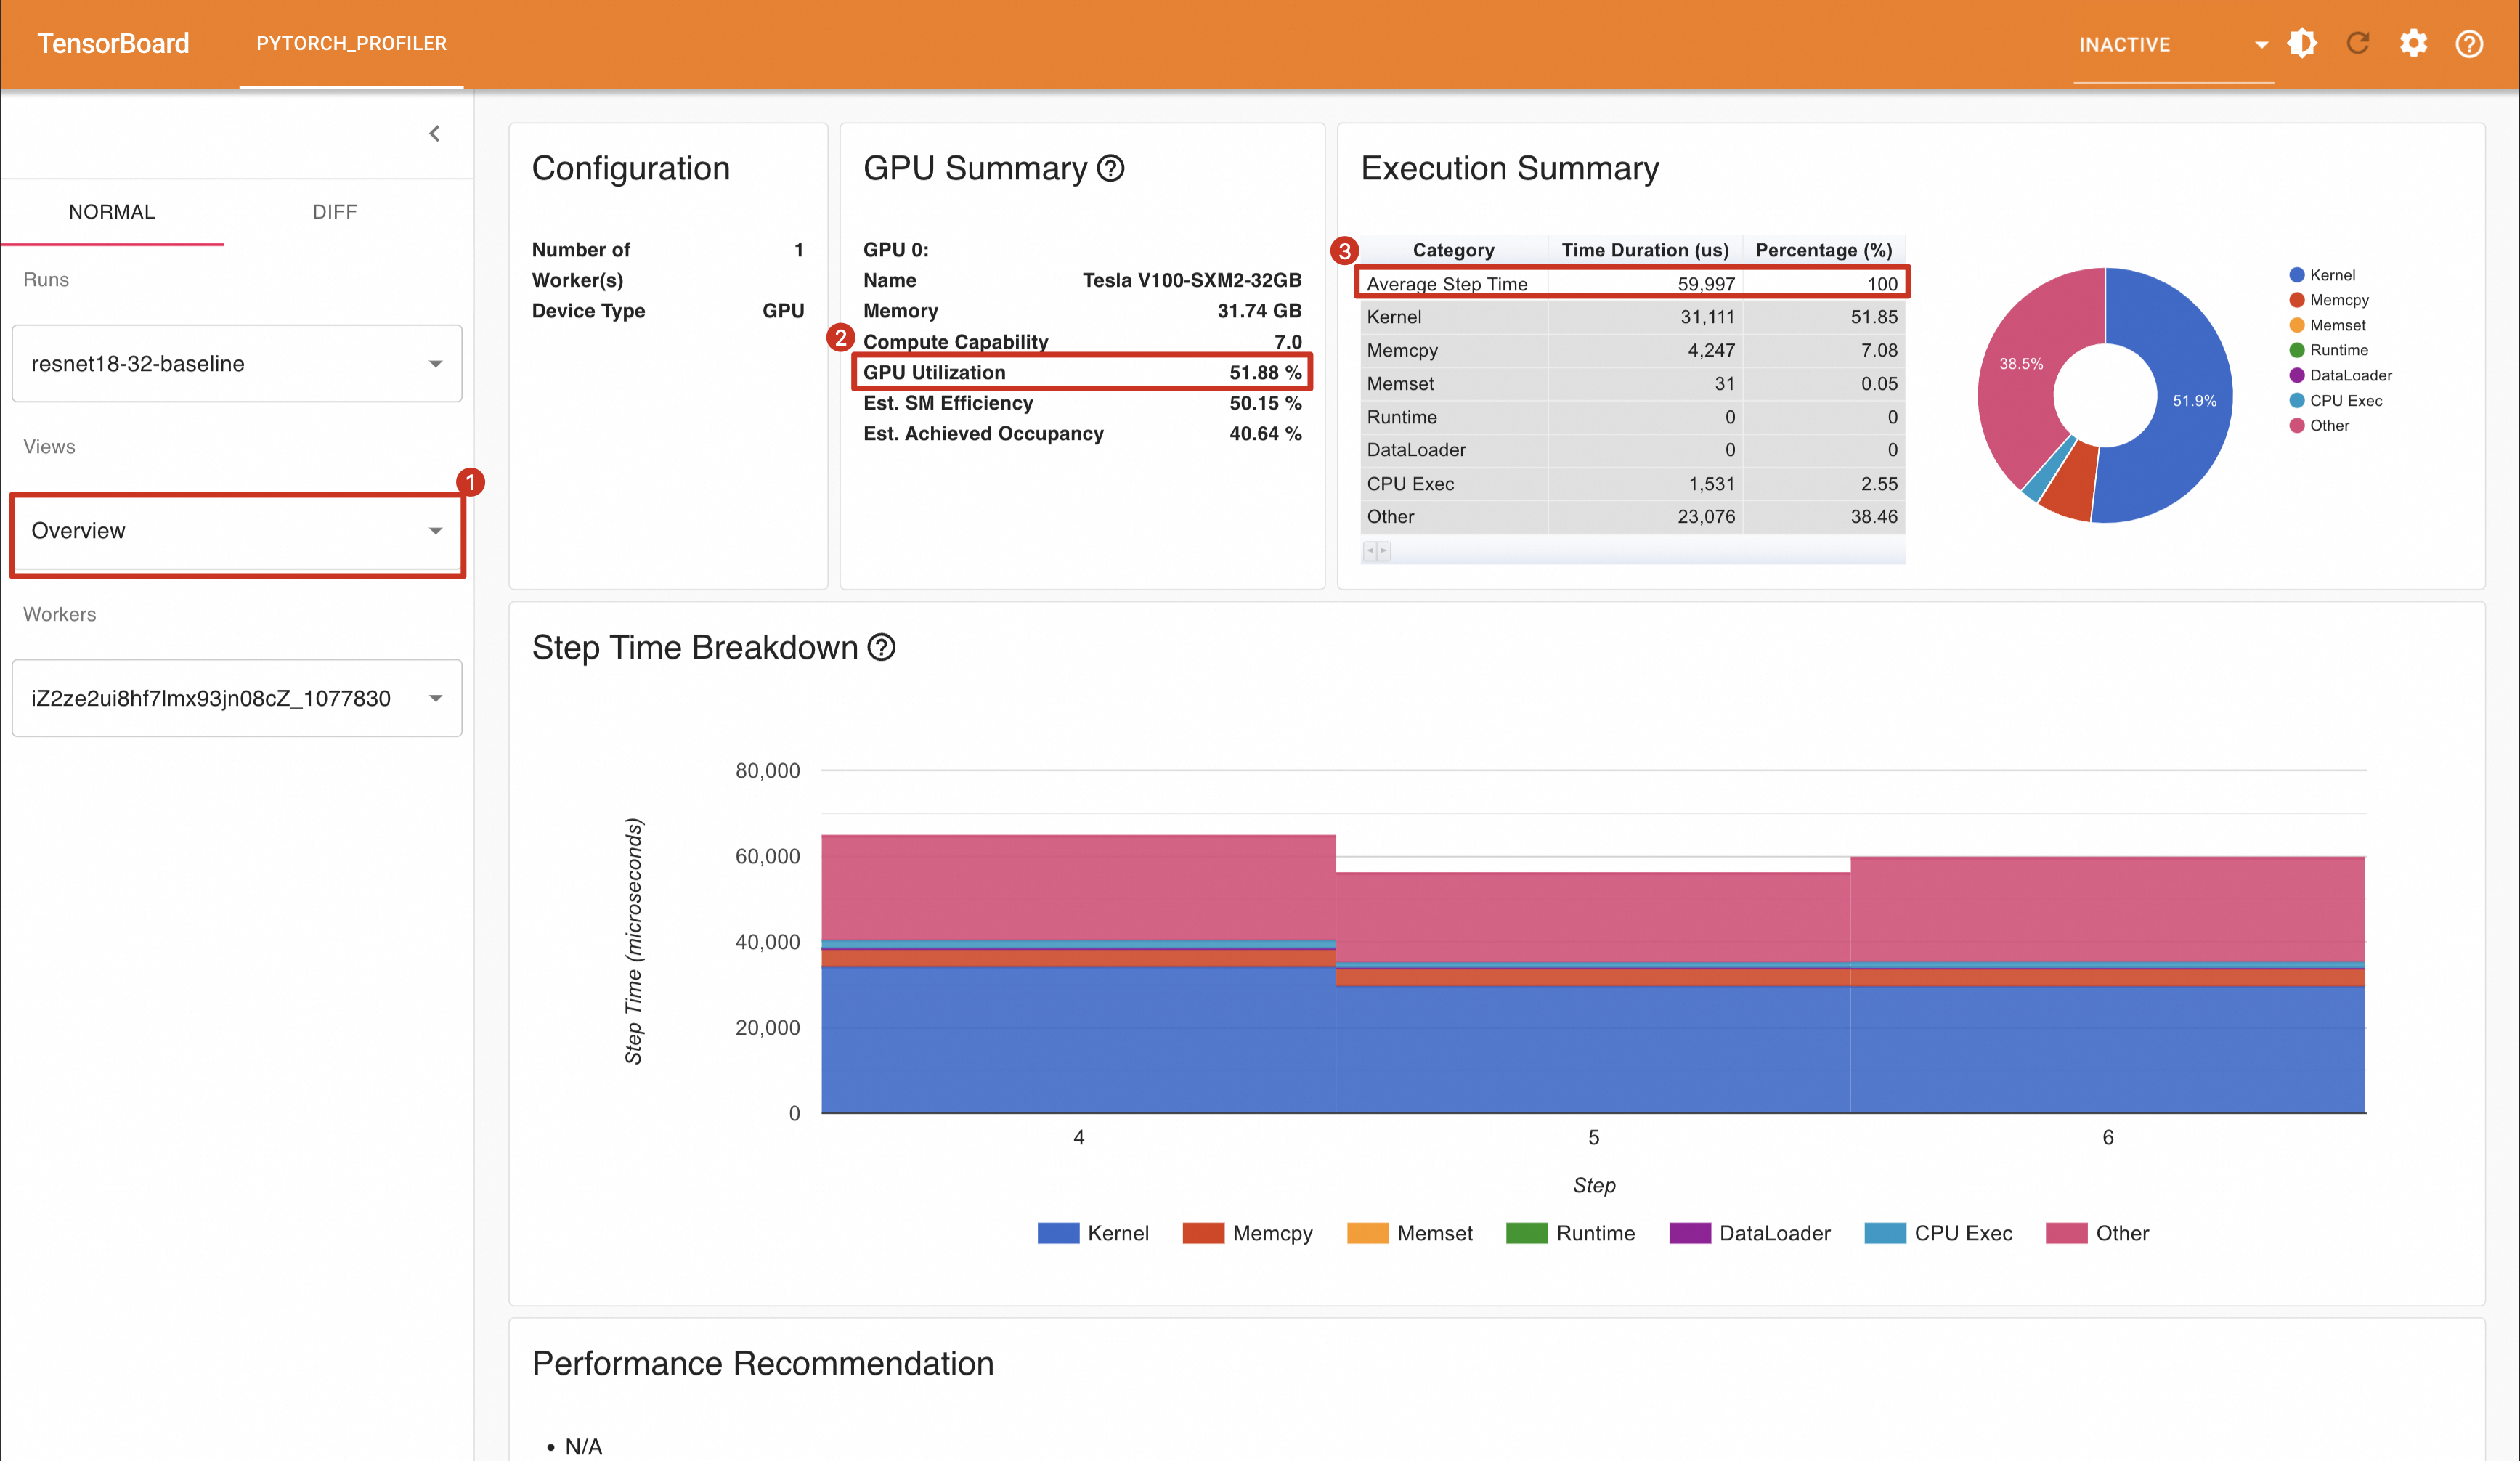Viewport: 2520px width, 1461px height.
Task: Click the Performance Recommendation heading
Action: 762,1364
